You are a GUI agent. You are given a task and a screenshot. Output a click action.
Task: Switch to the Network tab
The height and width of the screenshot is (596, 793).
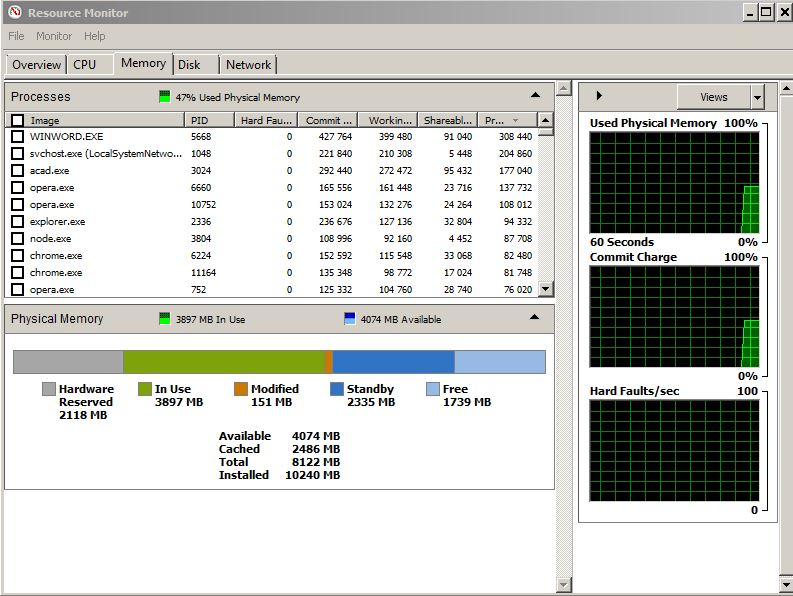(x=248, y=65)
